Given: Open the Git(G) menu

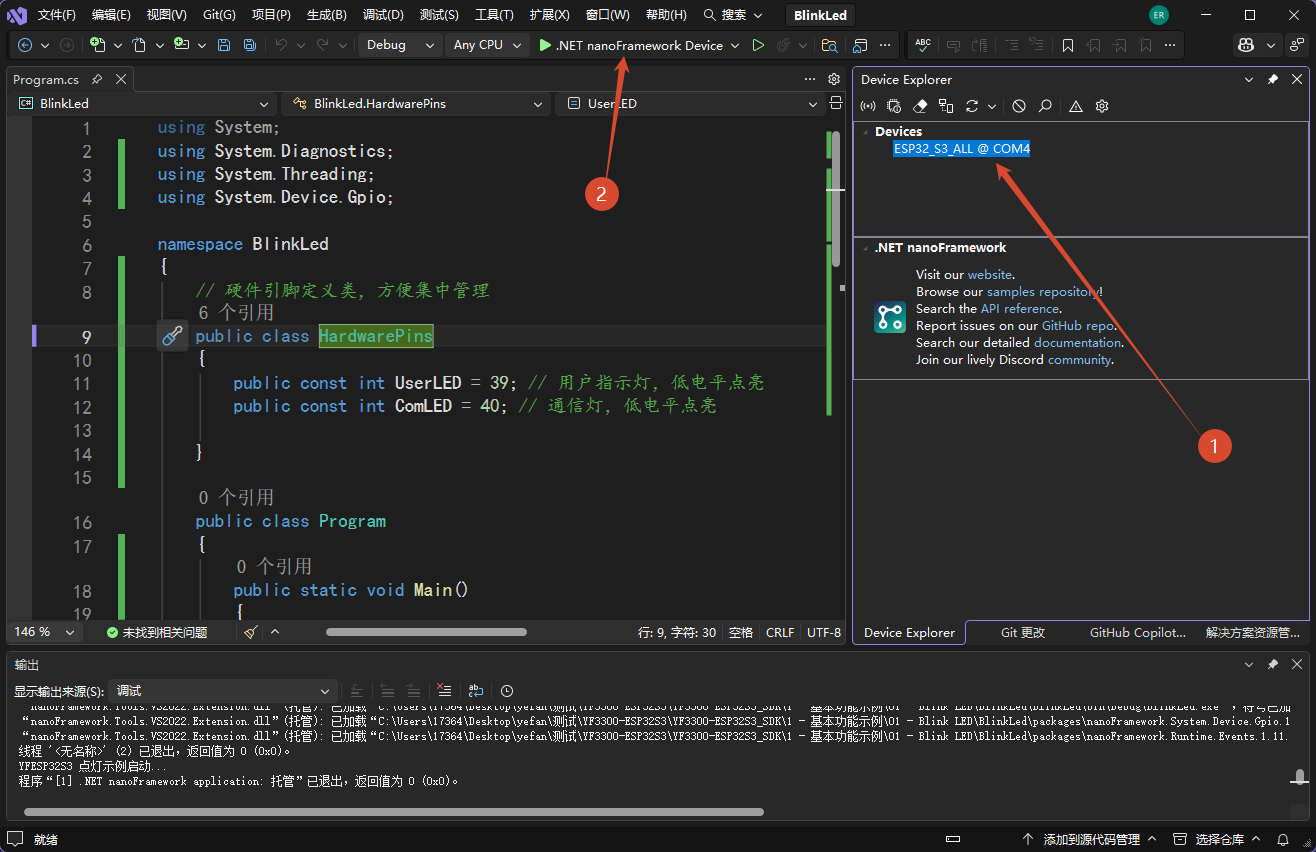Looking at the screenshot, I should 219,15.
